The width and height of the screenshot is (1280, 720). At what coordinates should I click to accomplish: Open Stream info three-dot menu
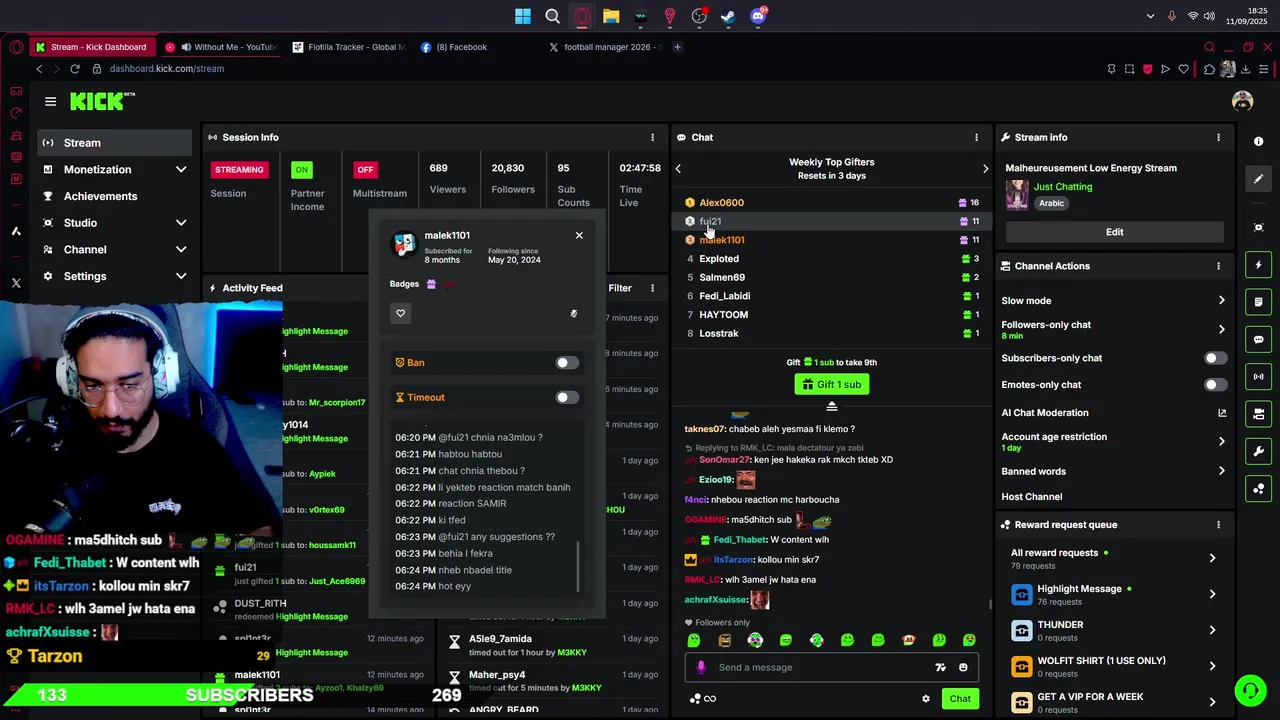[x=1218, y=137]
